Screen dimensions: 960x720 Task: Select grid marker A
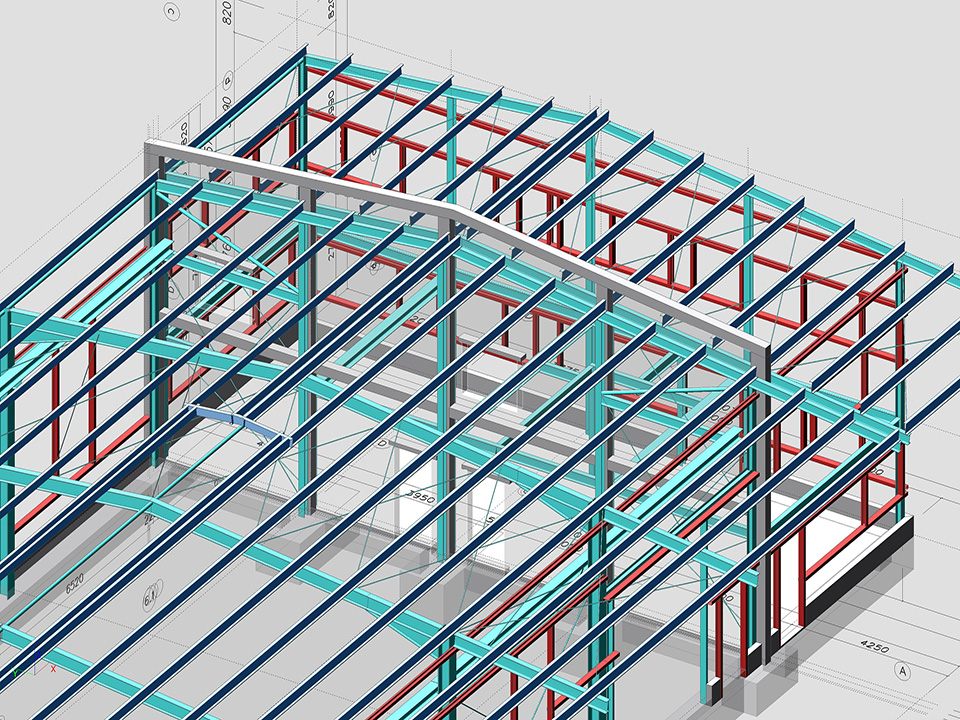pyautogui.click(x=904, y=670)
